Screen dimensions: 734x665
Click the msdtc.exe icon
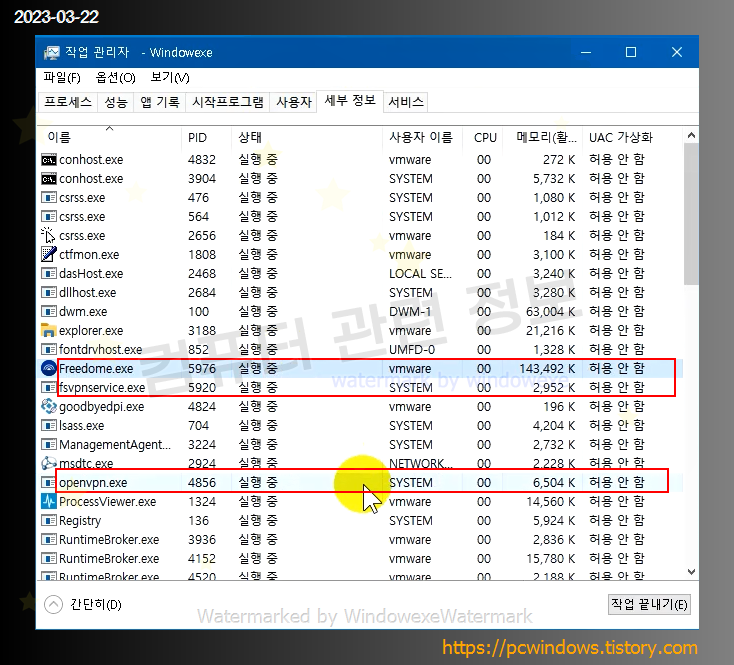(49, 463)
